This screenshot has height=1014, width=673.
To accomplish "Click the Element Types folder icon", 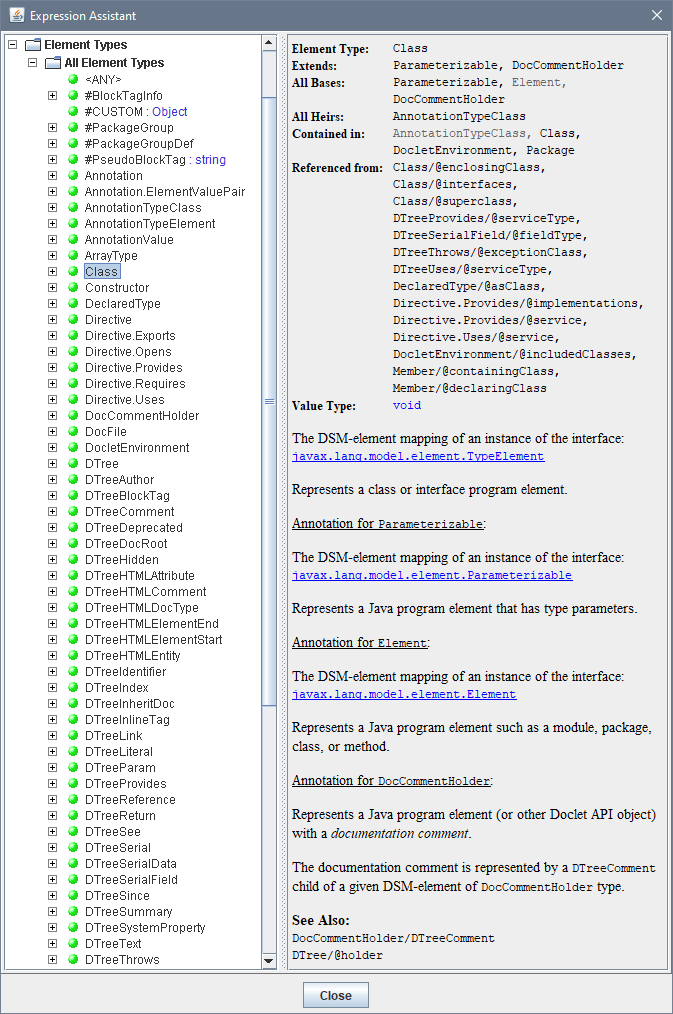I will (32, 45).
